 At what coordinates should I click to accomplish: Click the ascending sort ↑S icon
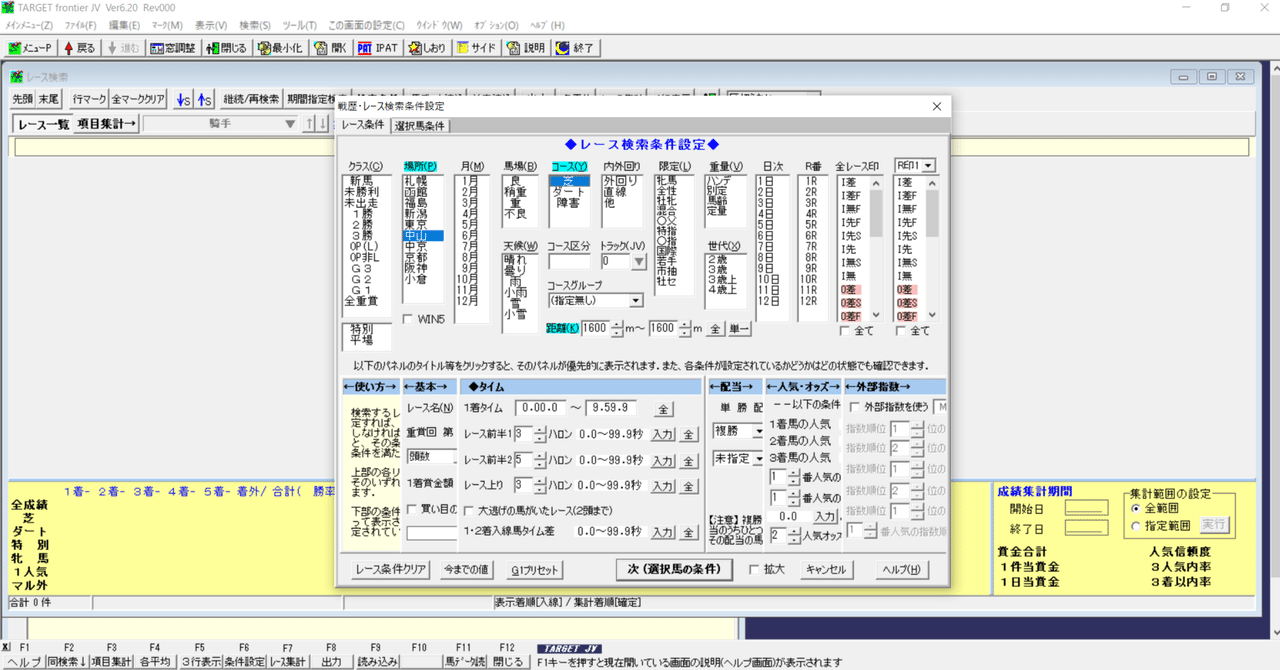(203, 99)
